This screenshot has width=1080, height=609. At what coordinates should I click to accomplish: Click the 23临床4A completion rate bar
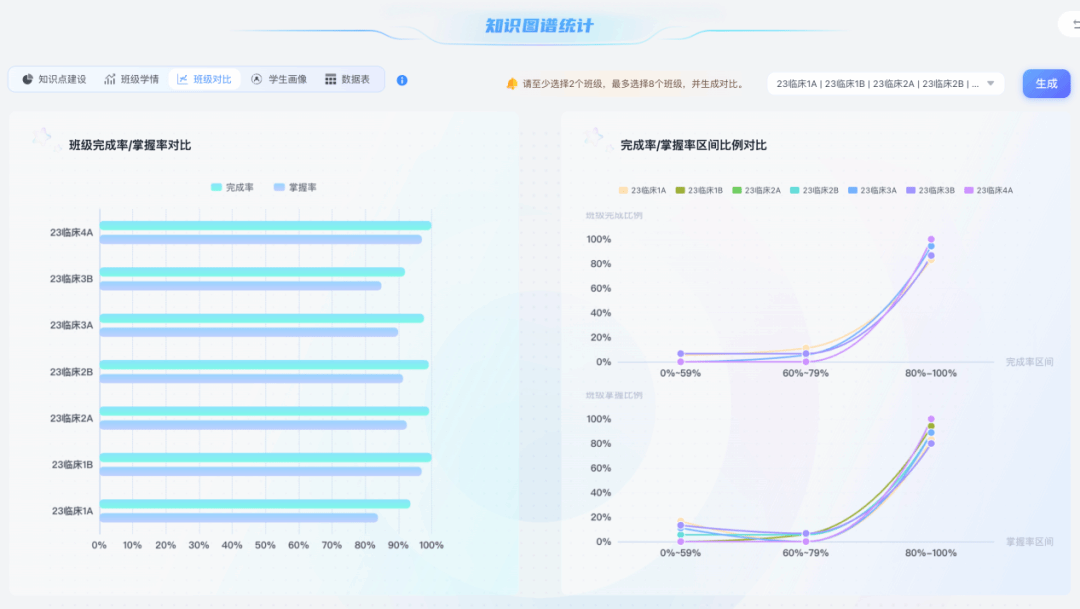(x=265, y=226)
